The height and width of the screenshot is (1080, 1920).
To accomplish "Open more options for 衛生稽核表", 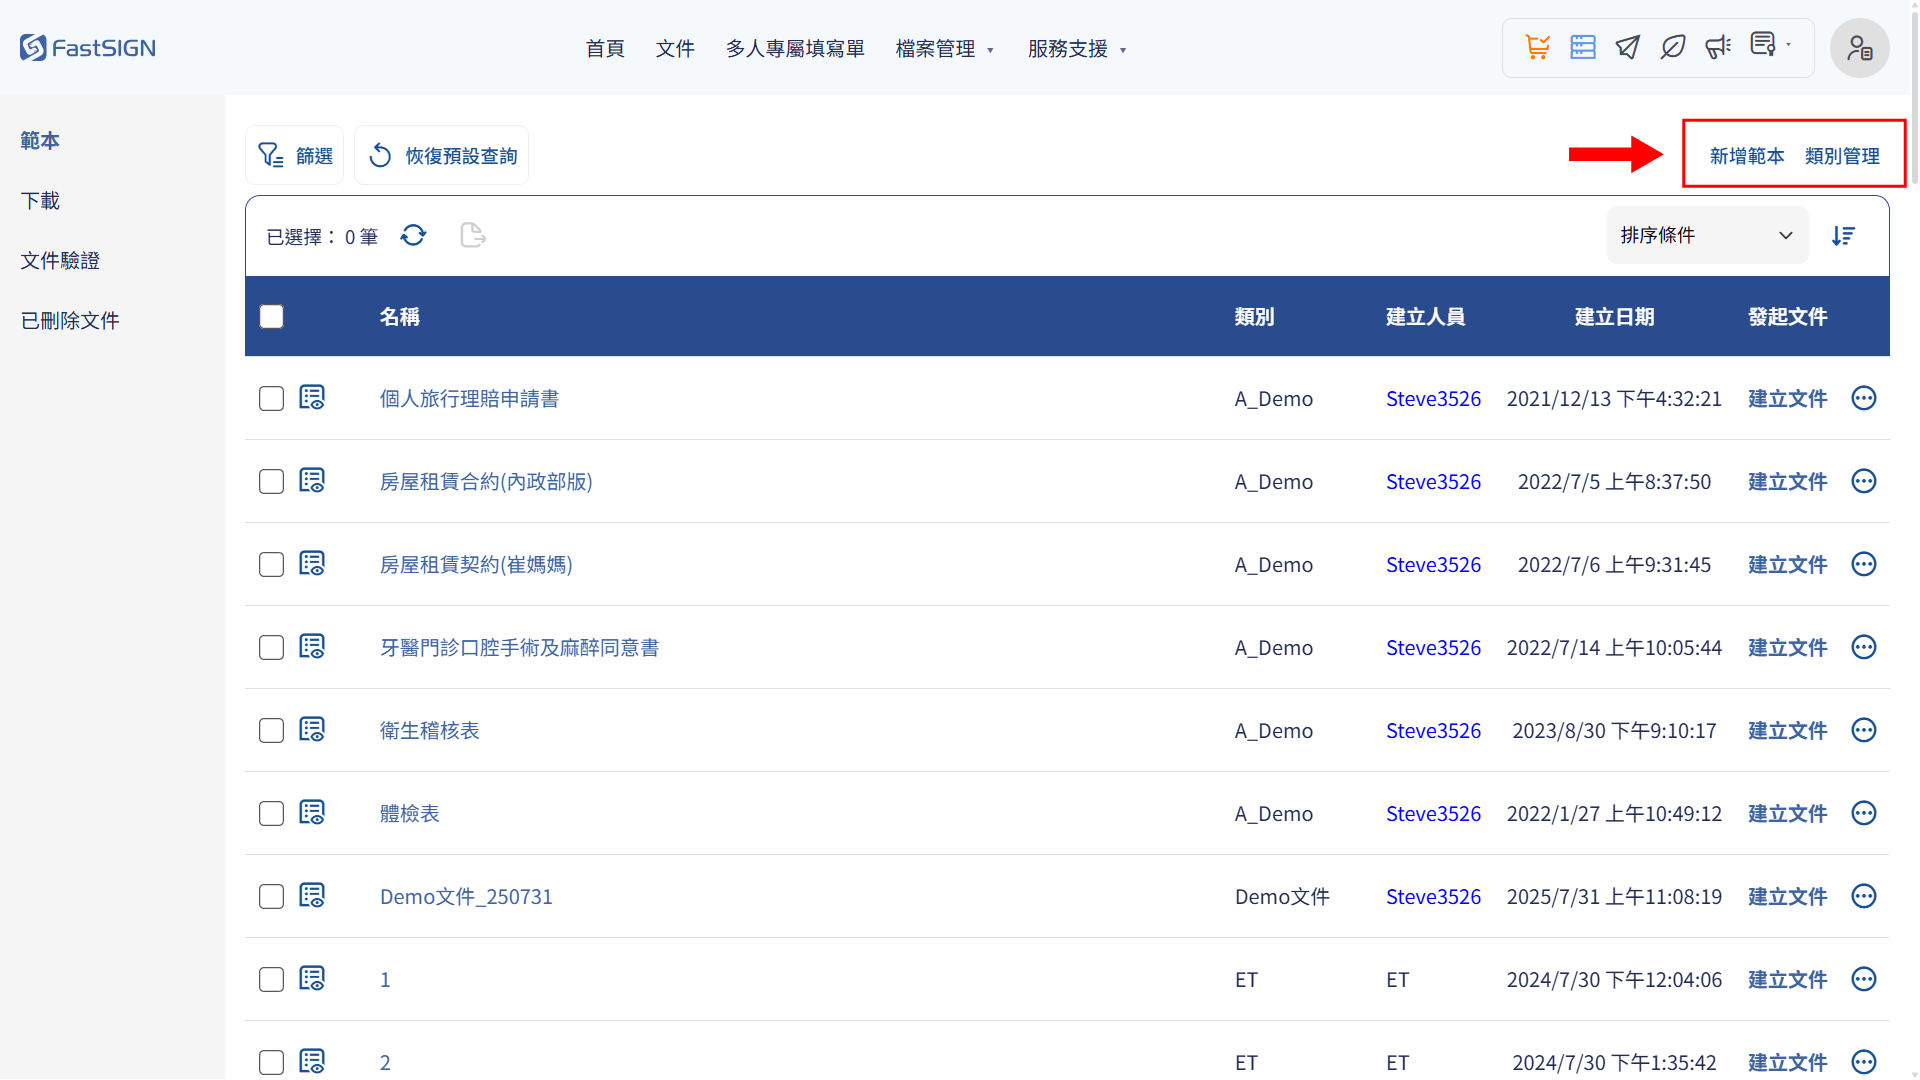I will coord(1863,730).
